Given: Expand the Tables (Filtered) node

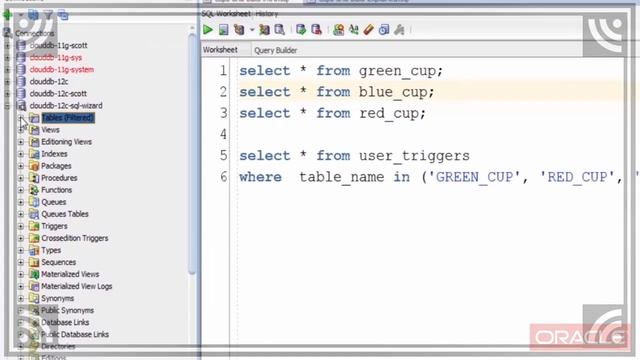Looking at the screenshot, I should 21,118.
